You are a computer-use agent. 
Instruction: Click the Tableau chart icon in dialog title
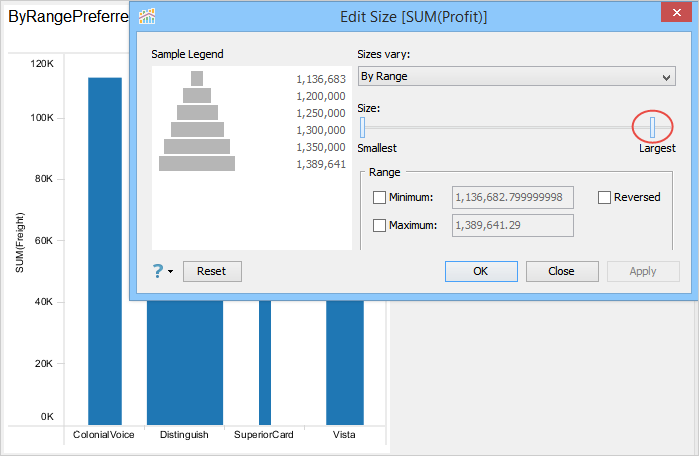[147, 16]
